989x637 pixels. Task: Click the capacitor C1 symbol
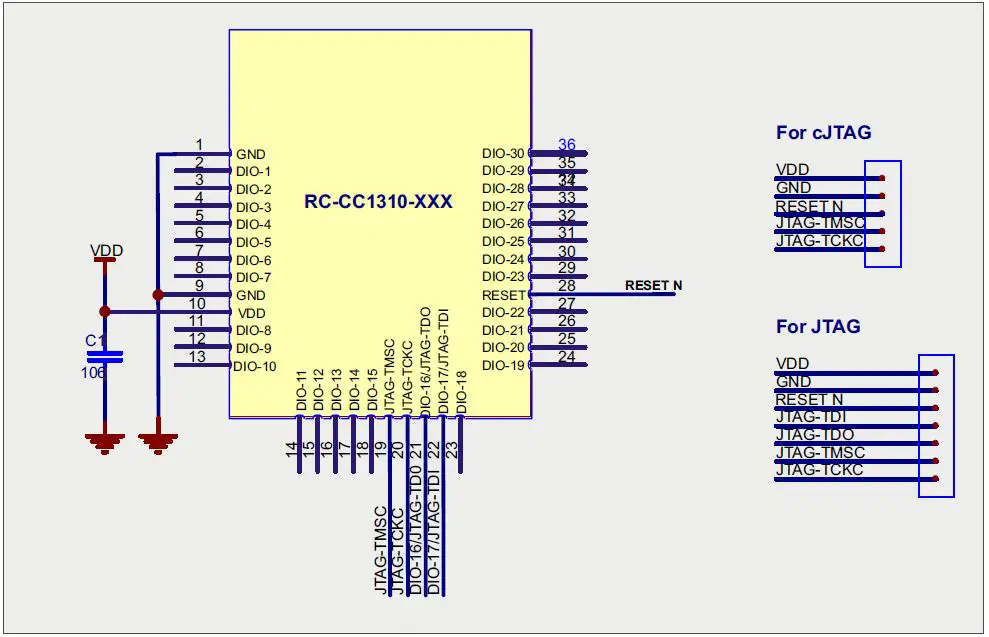(x=105, y=357)
